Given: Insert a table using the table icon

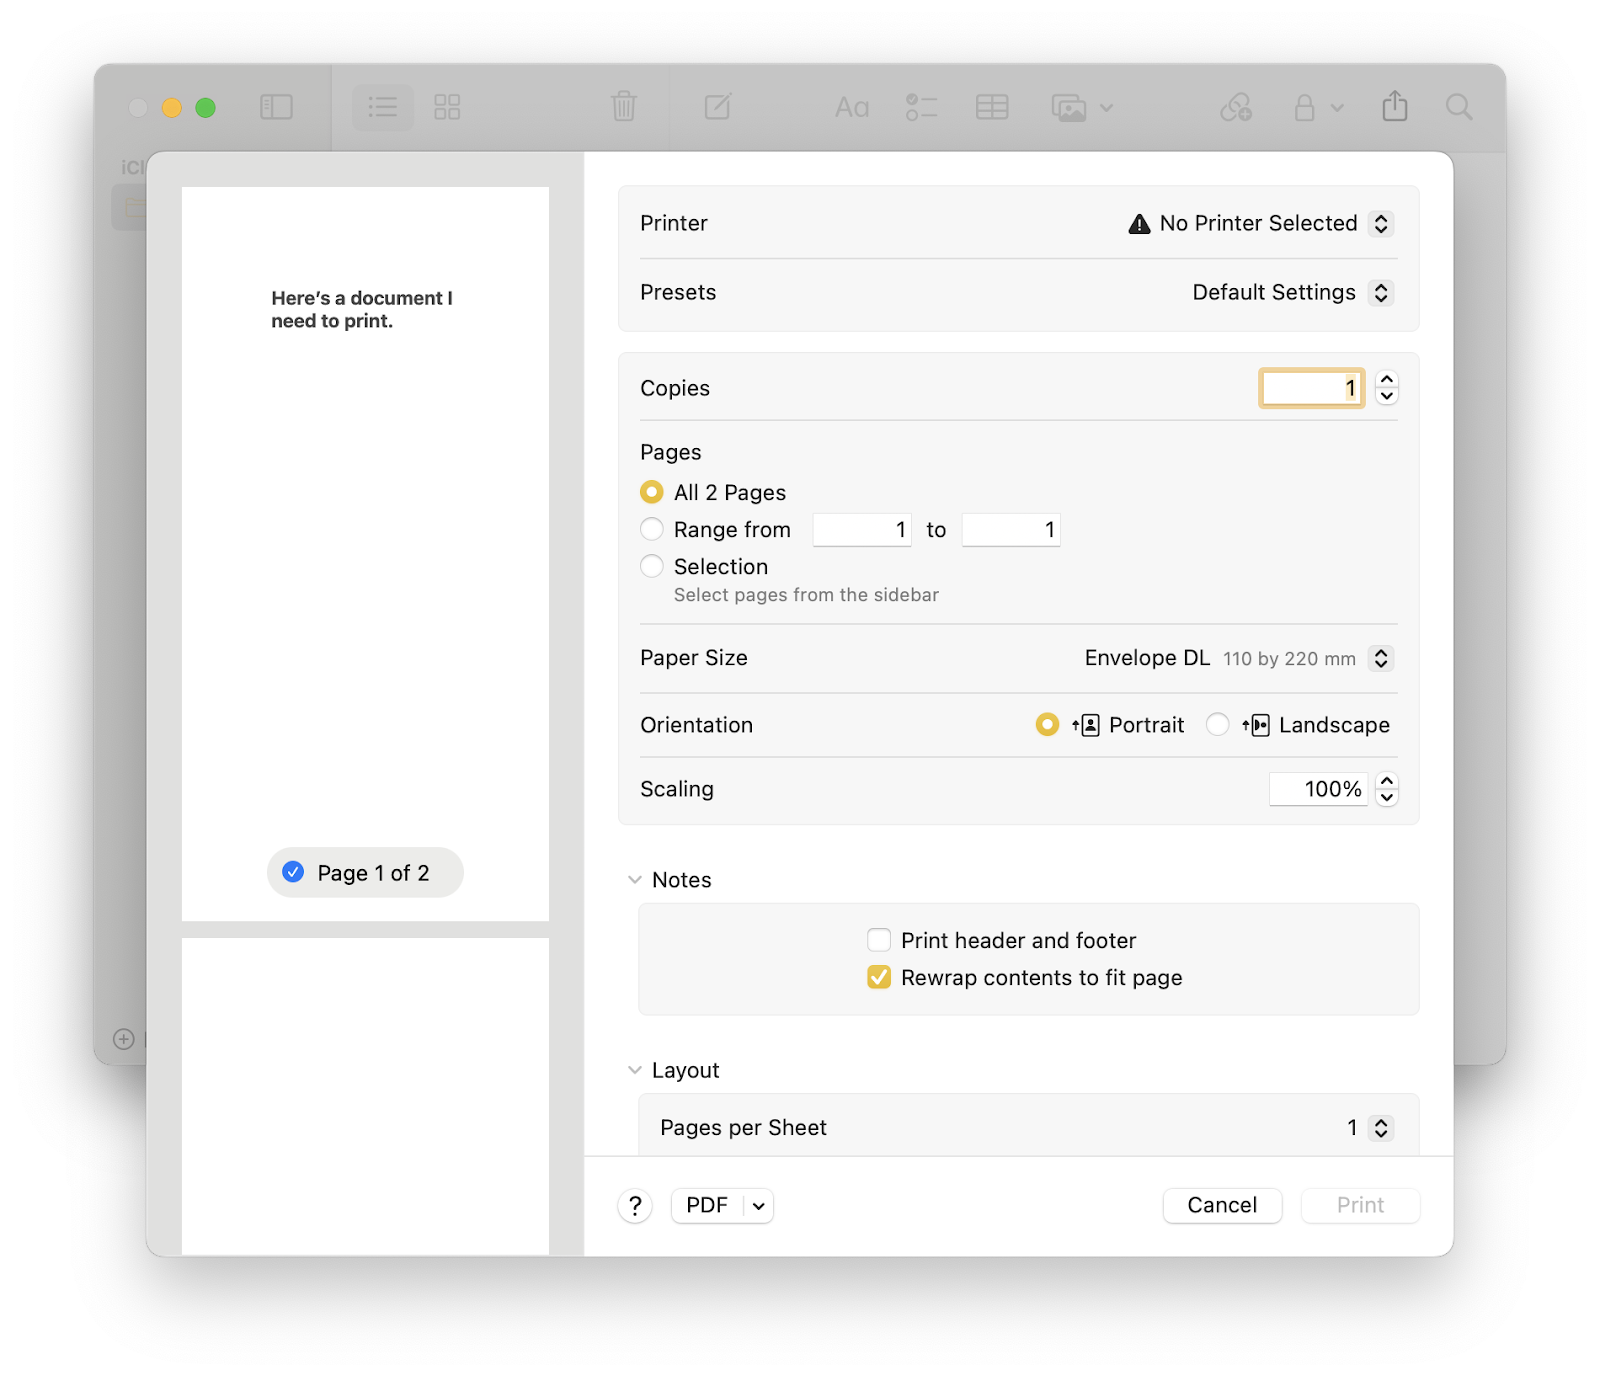Looking at the screenshot, I should (991, 107).
